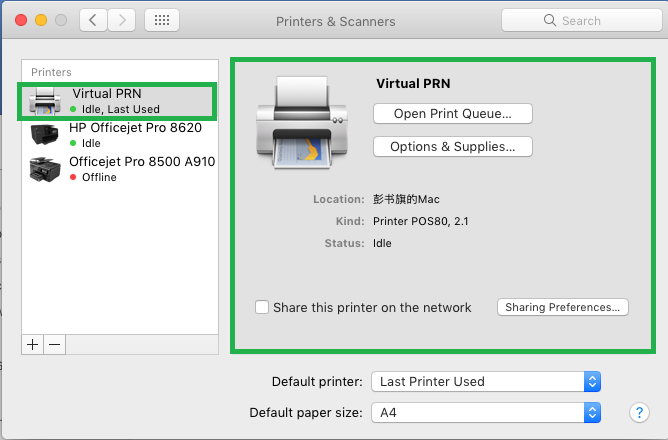
Task: Click the HP Officejet Pro 8620 printer icon
Action: tap(44, 135)
